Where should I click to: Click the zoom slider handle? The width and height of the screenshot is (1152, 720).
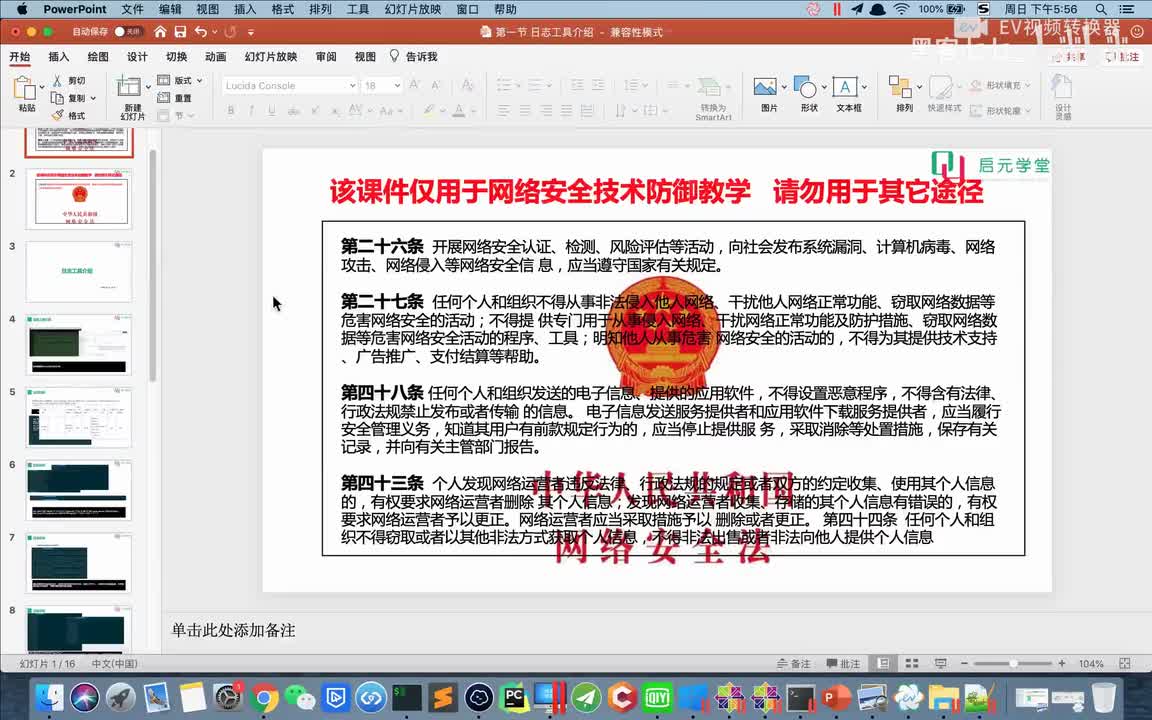coord(1013,663)
